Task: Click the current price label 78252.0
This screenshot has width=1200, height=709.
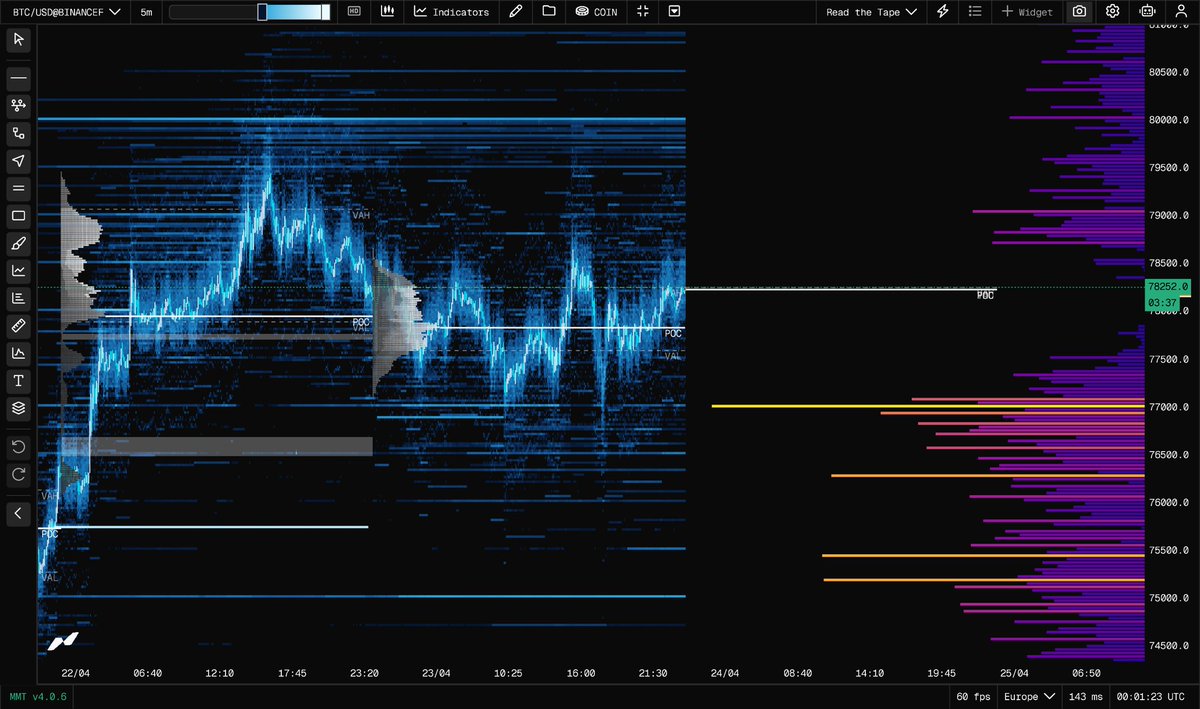Action: [1167, 287]
